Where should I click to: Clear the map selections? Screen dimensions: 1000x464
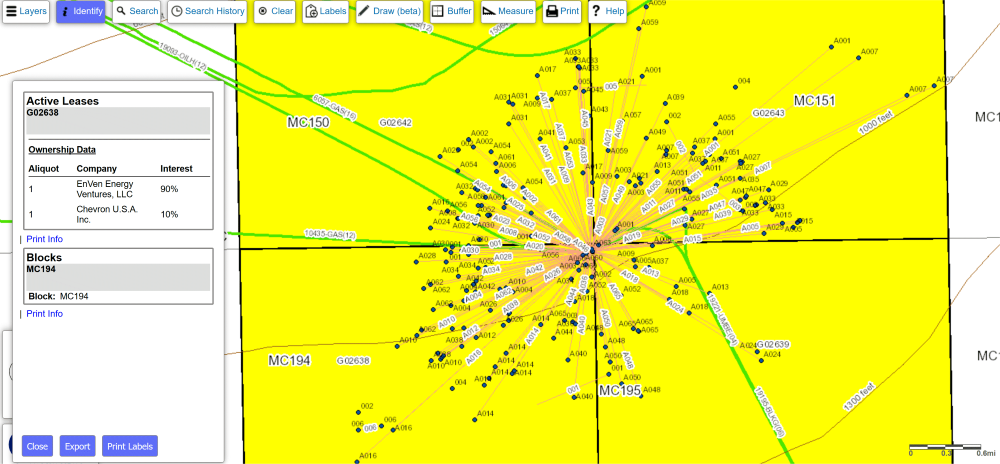(x=274, y=11)
